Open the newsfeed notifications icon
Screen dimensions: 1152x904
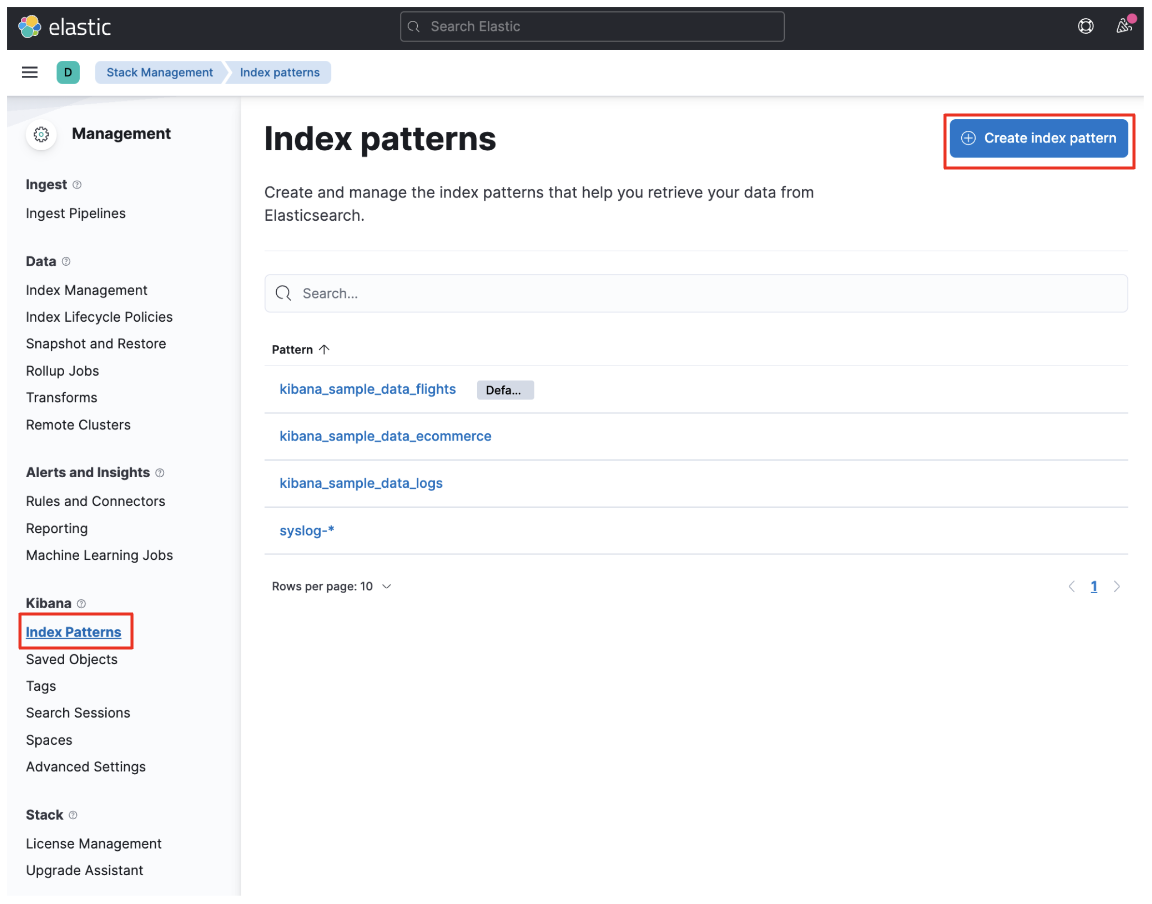[1124, 26]
